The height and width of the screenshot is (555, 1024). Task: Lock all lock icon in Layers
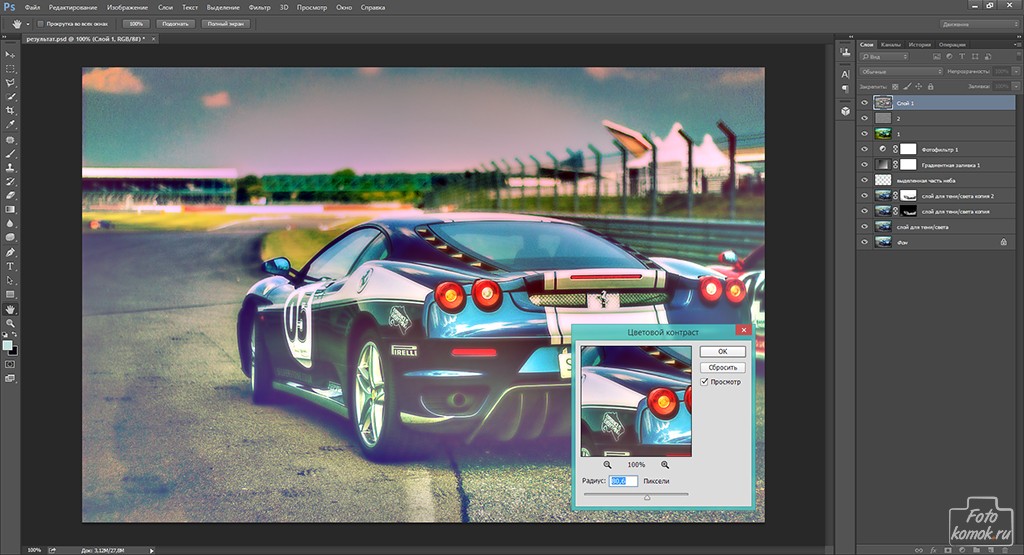(x=931, y=86)
